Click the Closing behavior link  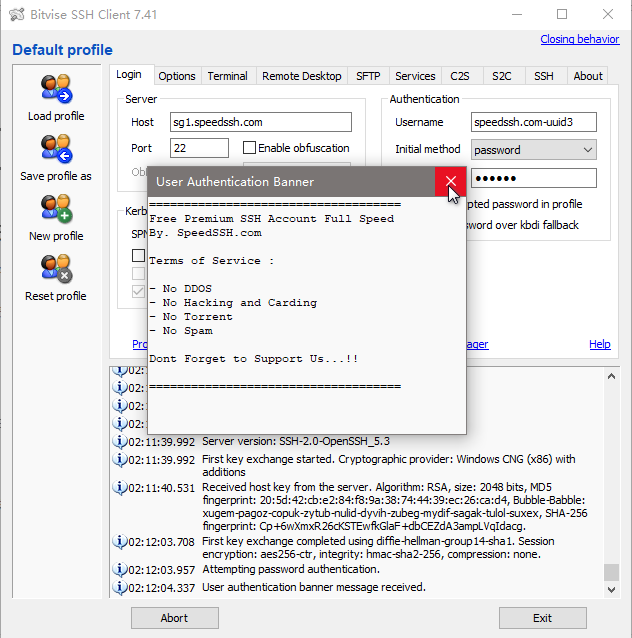coord(580,39)
